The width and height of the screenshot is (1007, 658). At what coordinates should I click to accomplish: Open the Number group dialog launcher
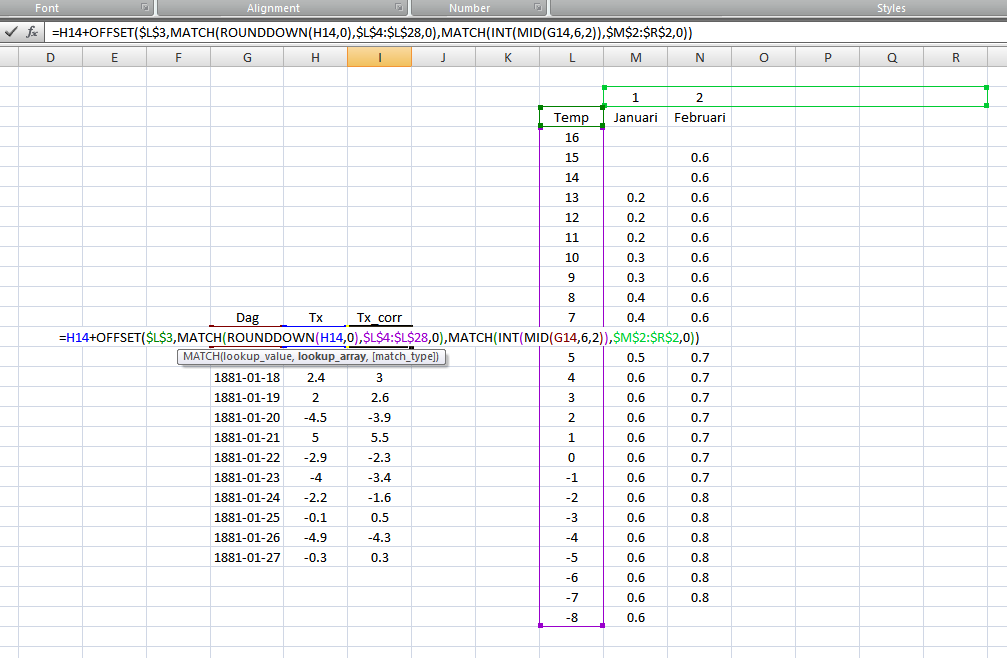tap(540, 8)
